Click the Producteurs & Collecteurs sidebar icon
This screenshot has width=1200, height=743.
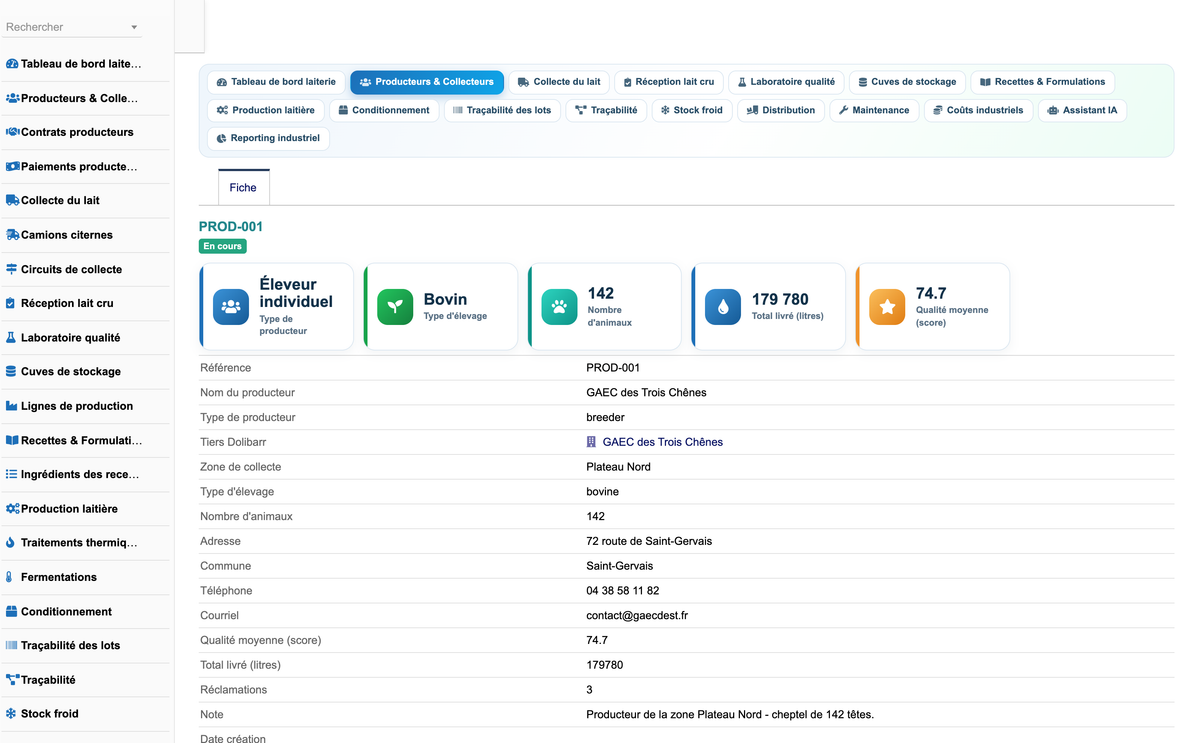12,98
